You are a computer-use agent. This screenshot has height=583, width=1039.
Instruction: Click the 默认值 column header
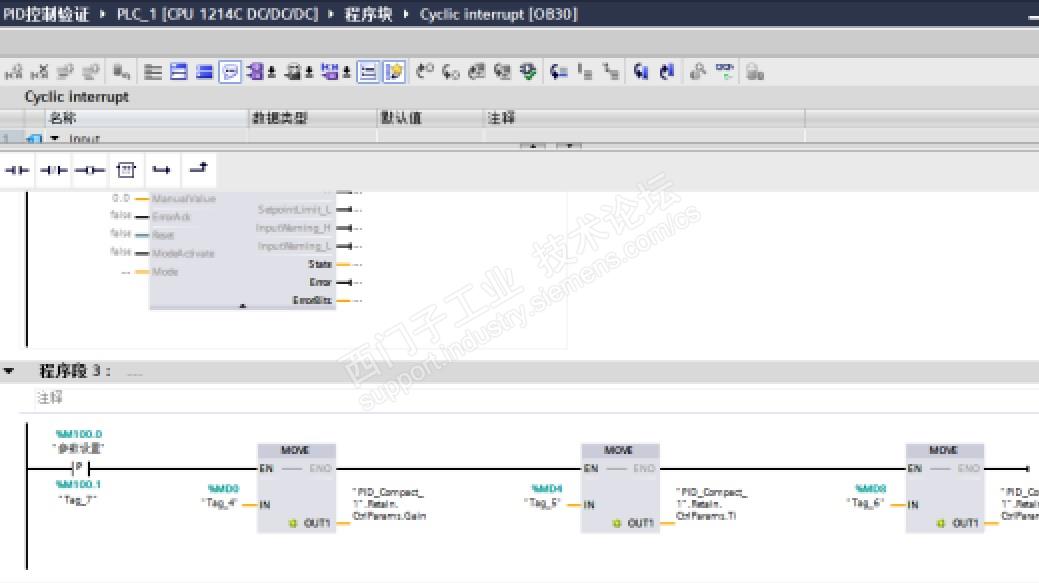[x=430, y=118]
